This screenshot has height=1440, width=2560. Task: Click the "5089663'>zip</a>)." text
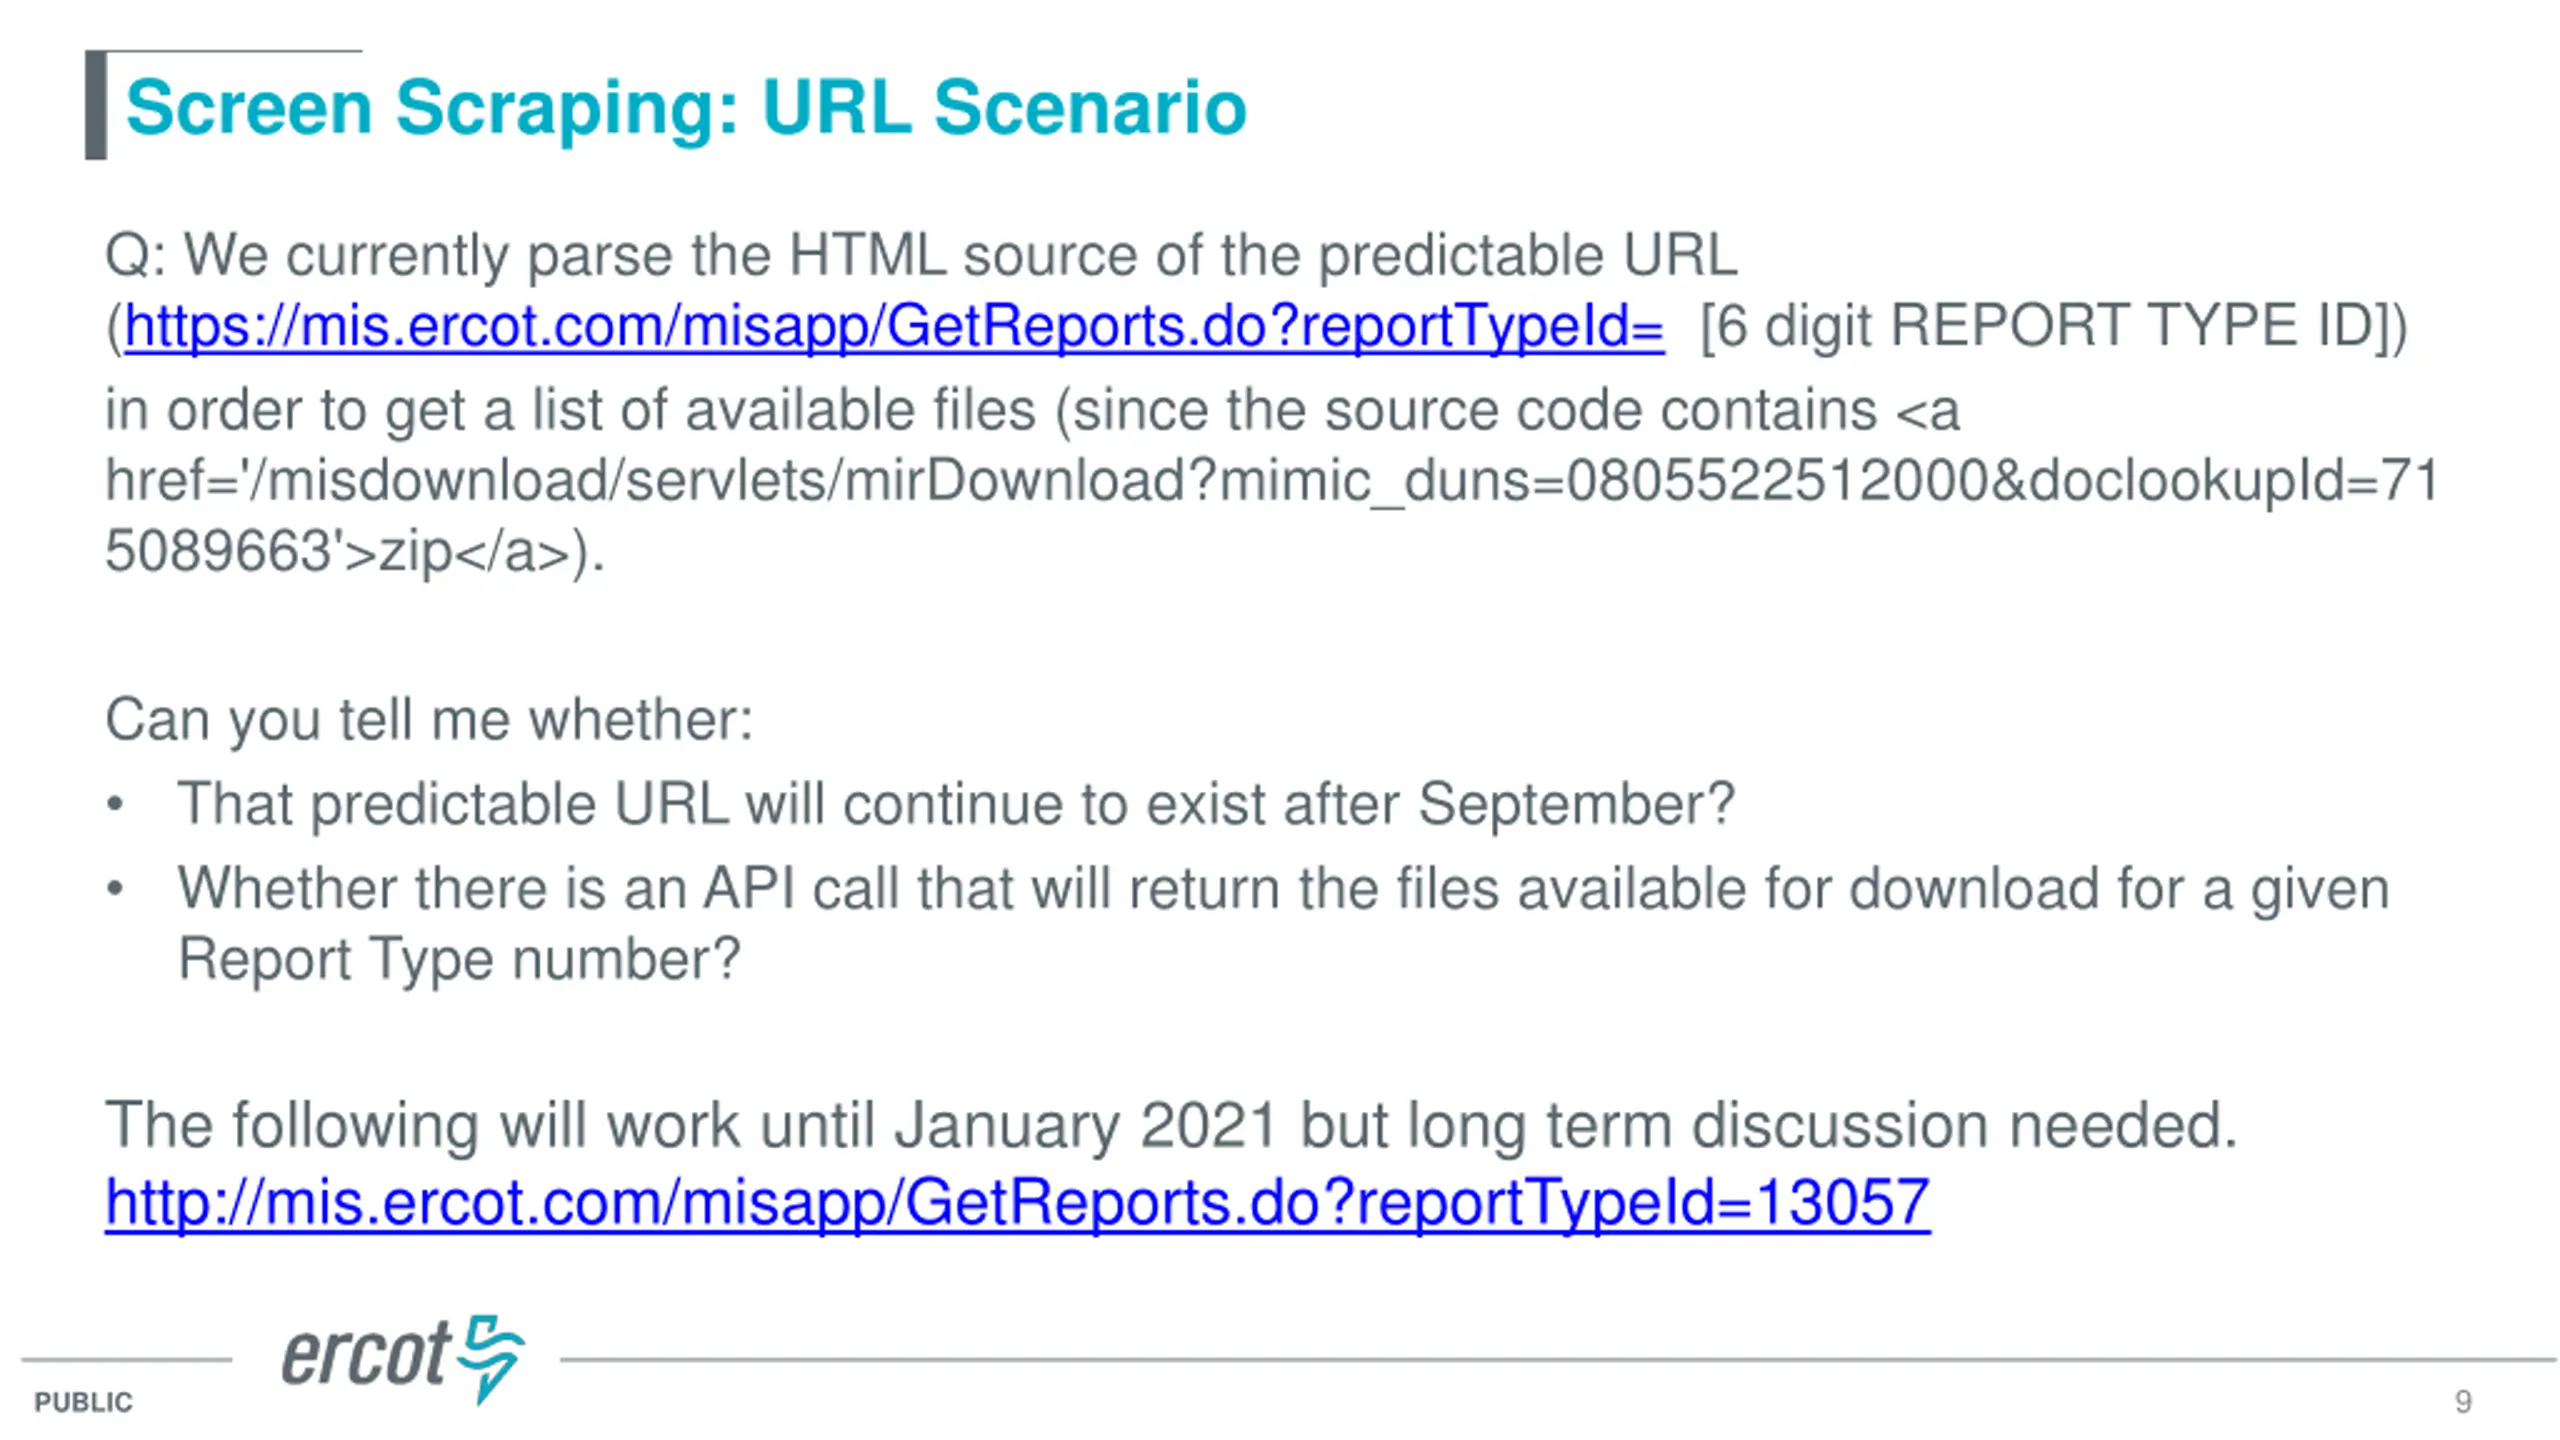(x=355, y=551)
